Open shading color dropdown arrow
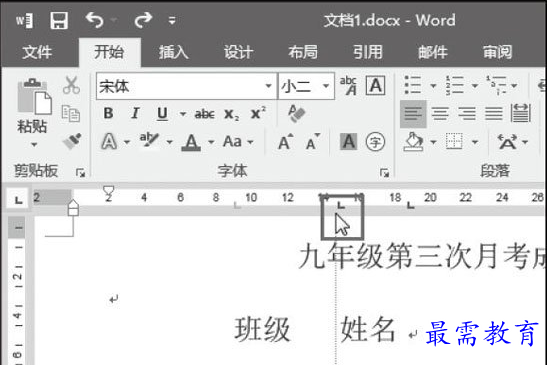 click(433, 142)
